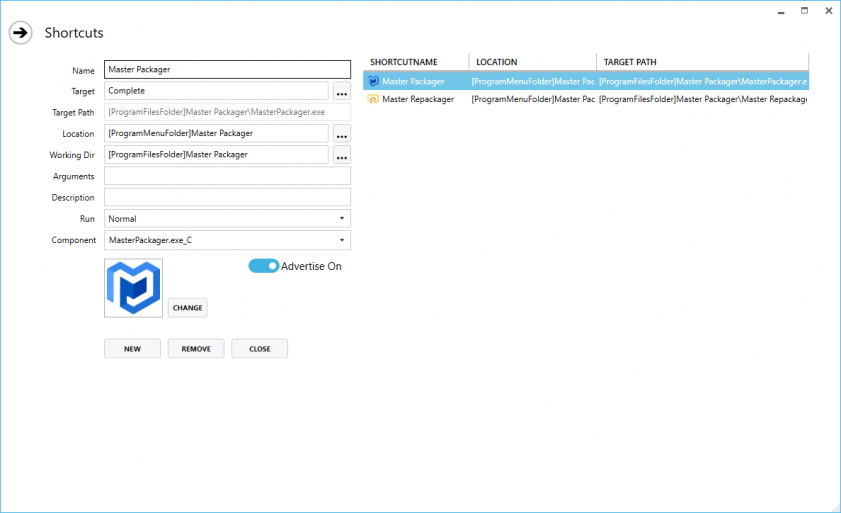Focus the Name input field
The width and height of the screenshot is (841, 513).
click(x=227, y=70)
